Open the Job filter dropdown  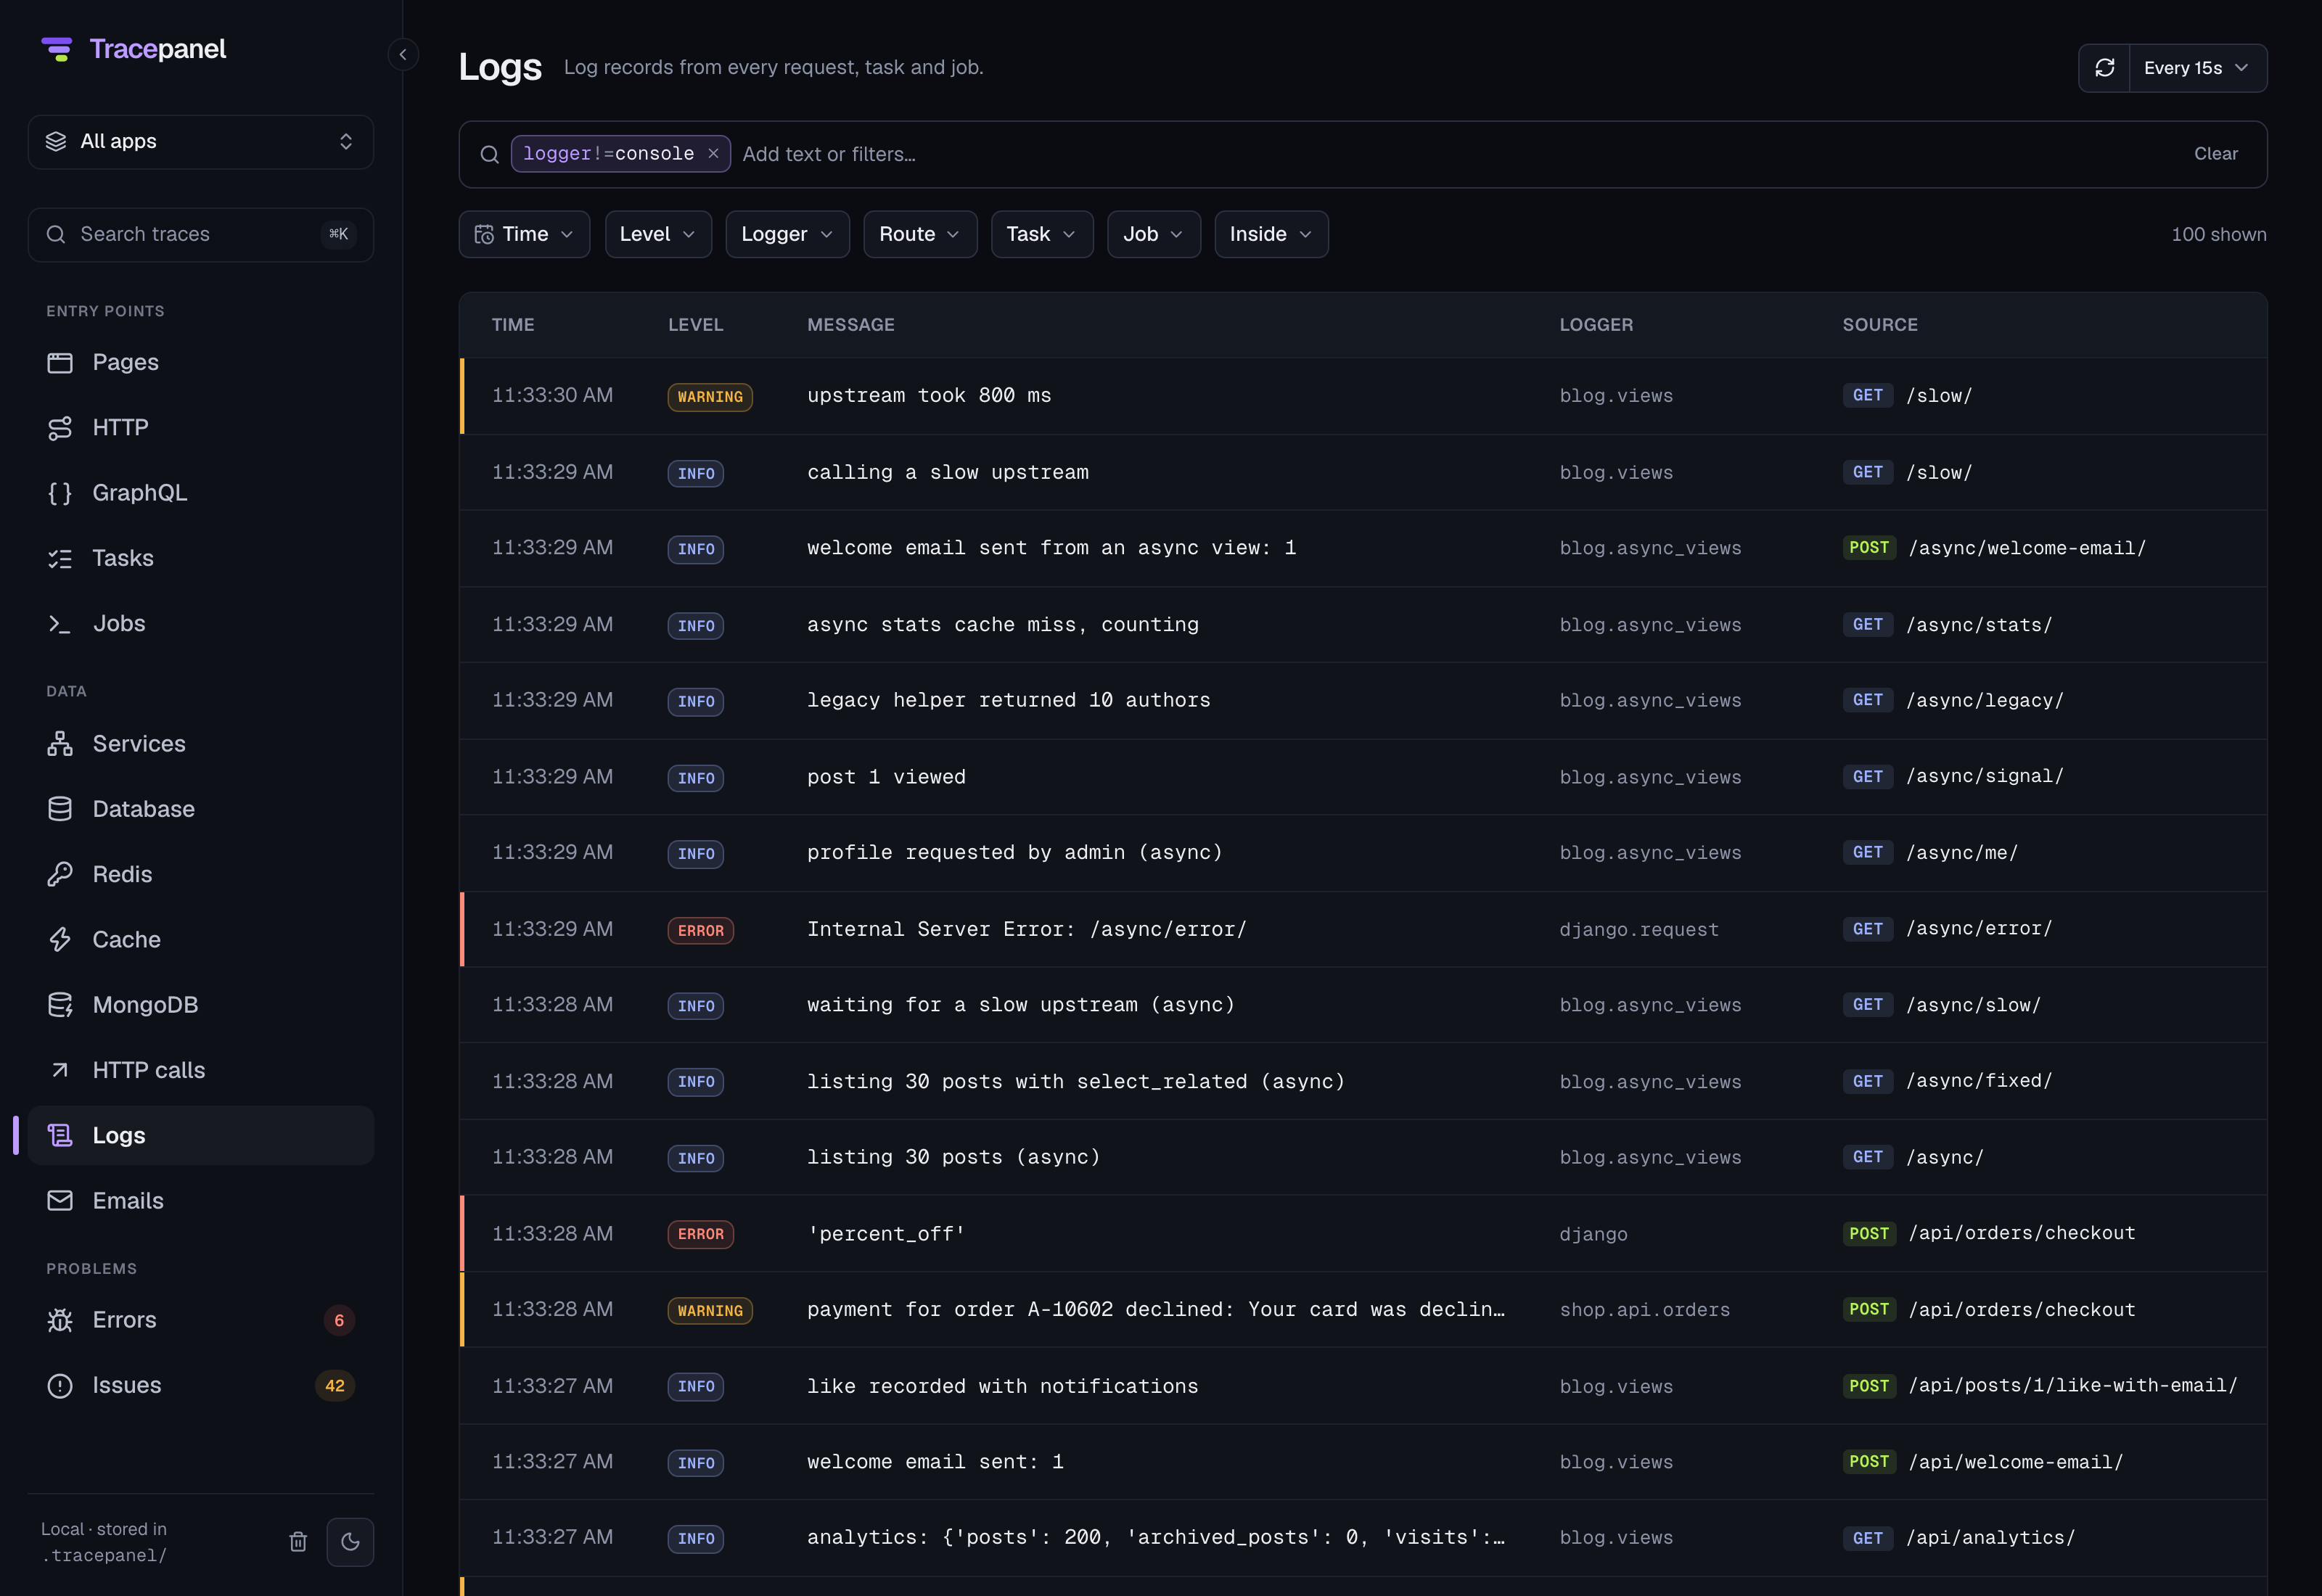tap(1154, 234)
